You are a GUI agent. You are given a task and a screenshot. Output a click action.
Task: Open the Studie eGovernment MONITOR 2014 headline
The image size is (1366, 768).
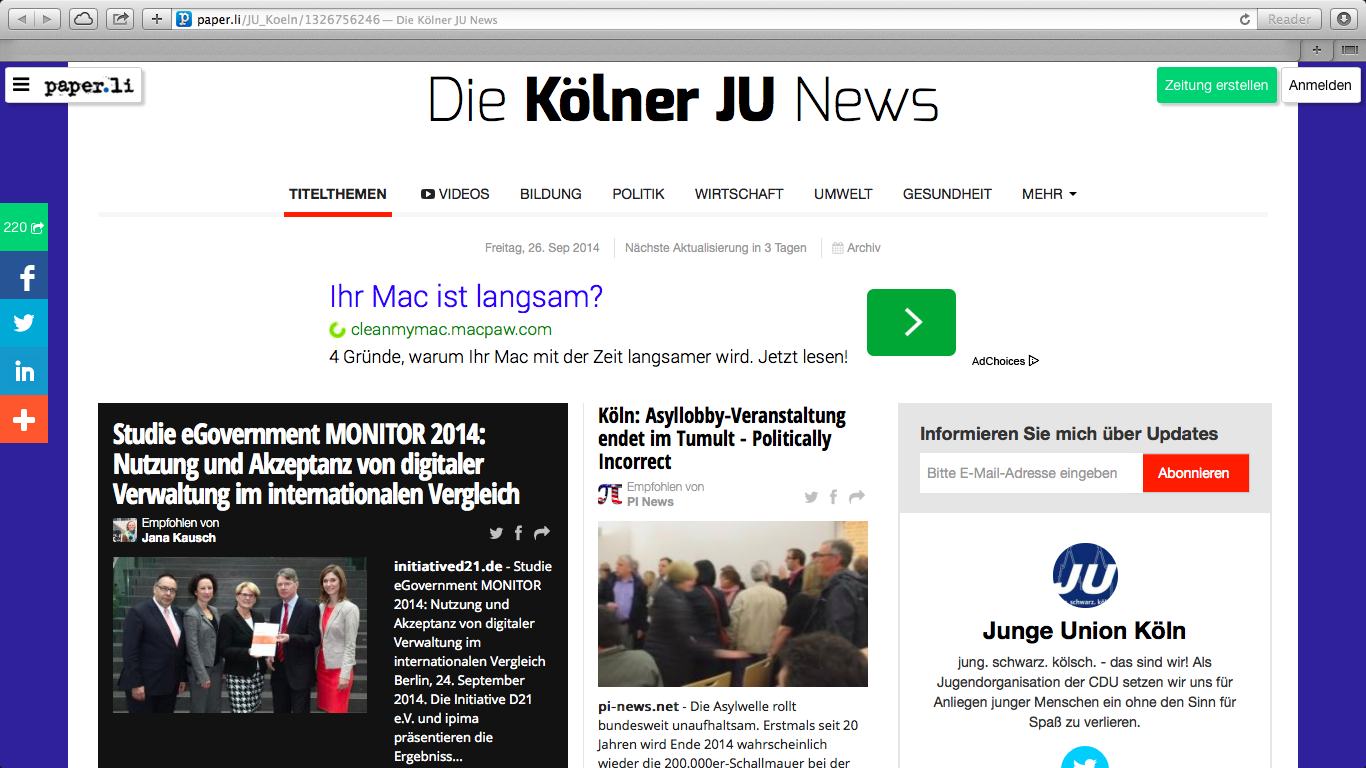[316, 464]
